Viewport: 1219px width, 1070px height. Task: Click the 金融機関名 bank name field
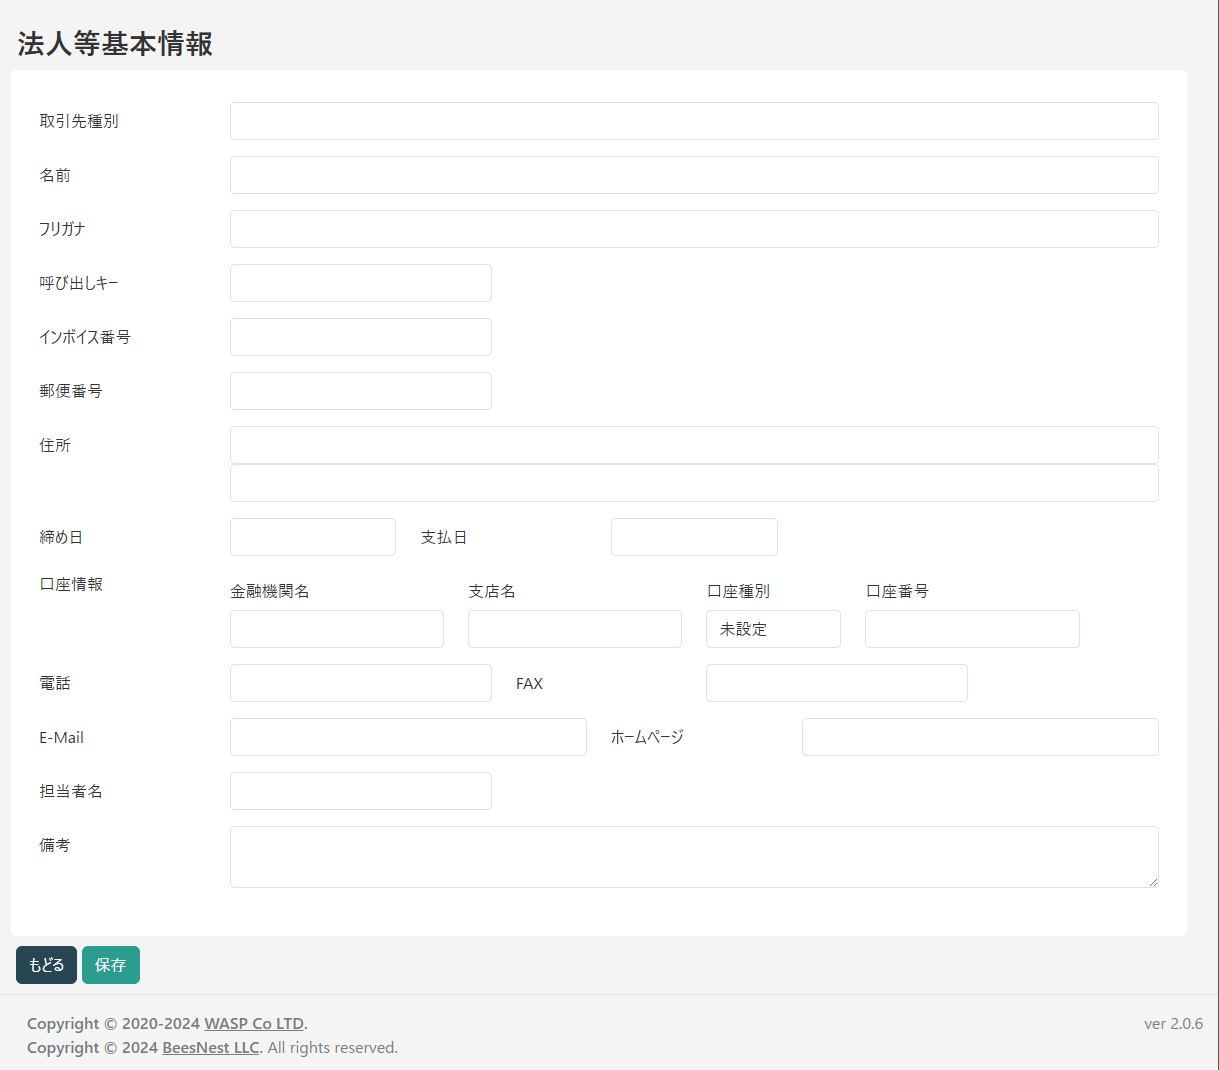tap(336, 629)
